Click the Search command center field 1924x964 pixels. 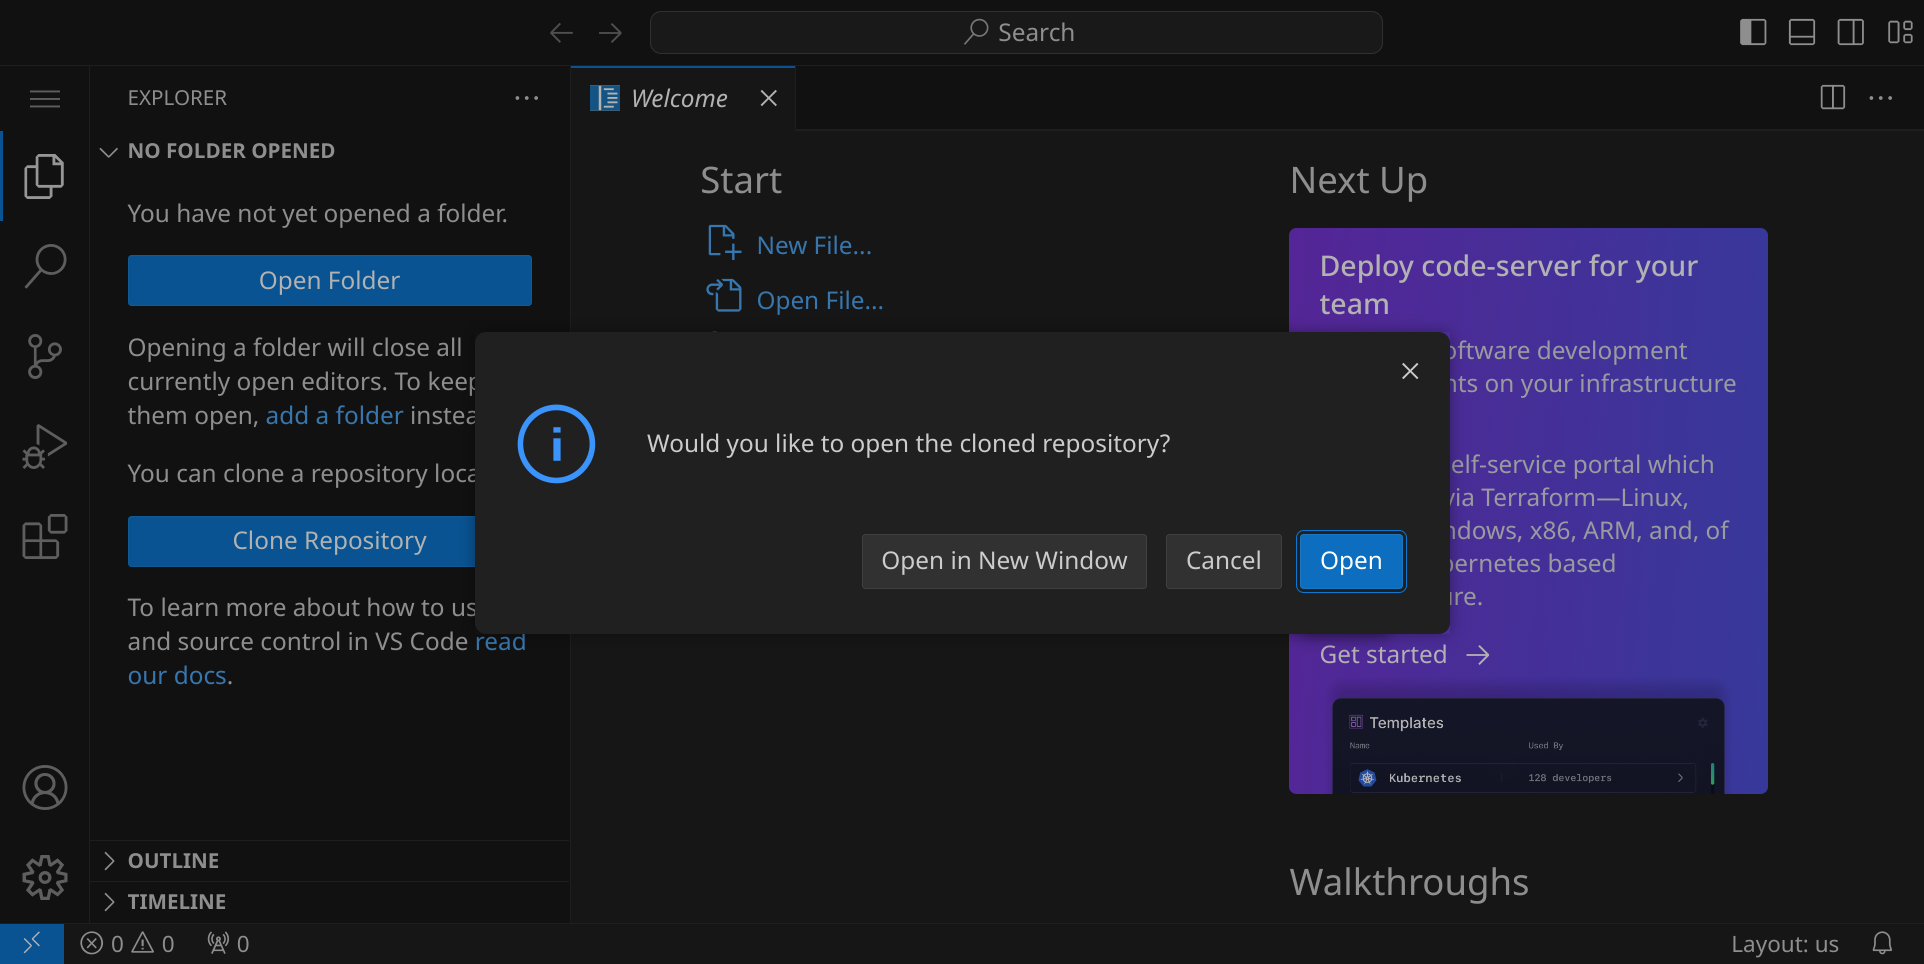[1016, 32]
